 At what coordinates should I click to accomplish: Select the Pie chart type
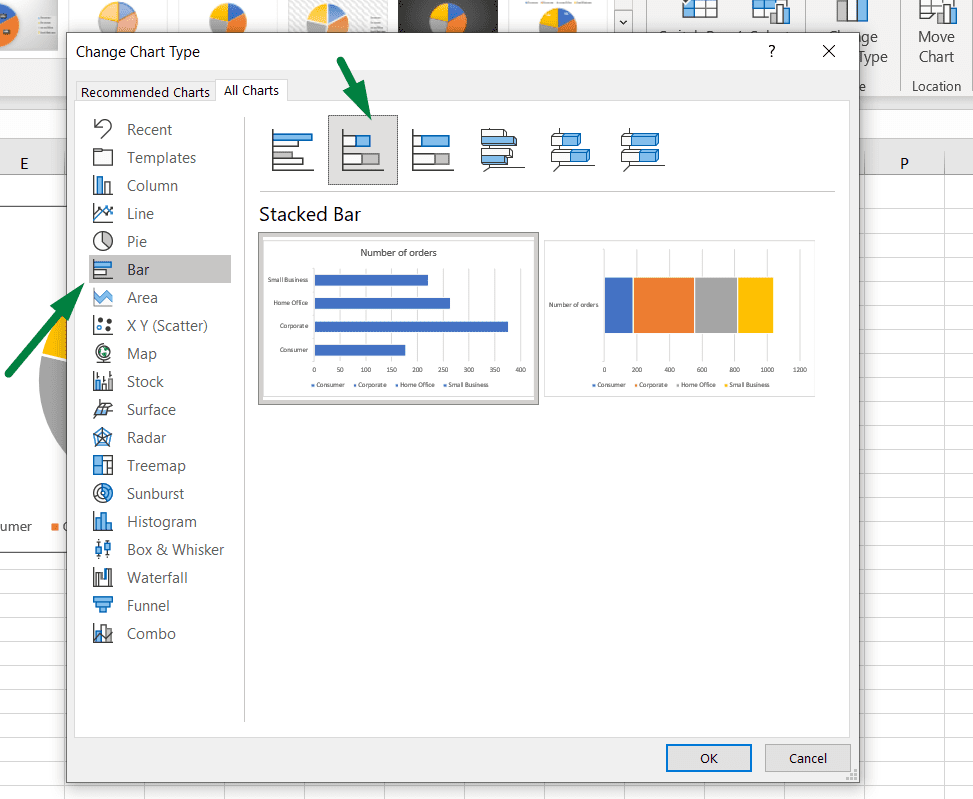148,241
